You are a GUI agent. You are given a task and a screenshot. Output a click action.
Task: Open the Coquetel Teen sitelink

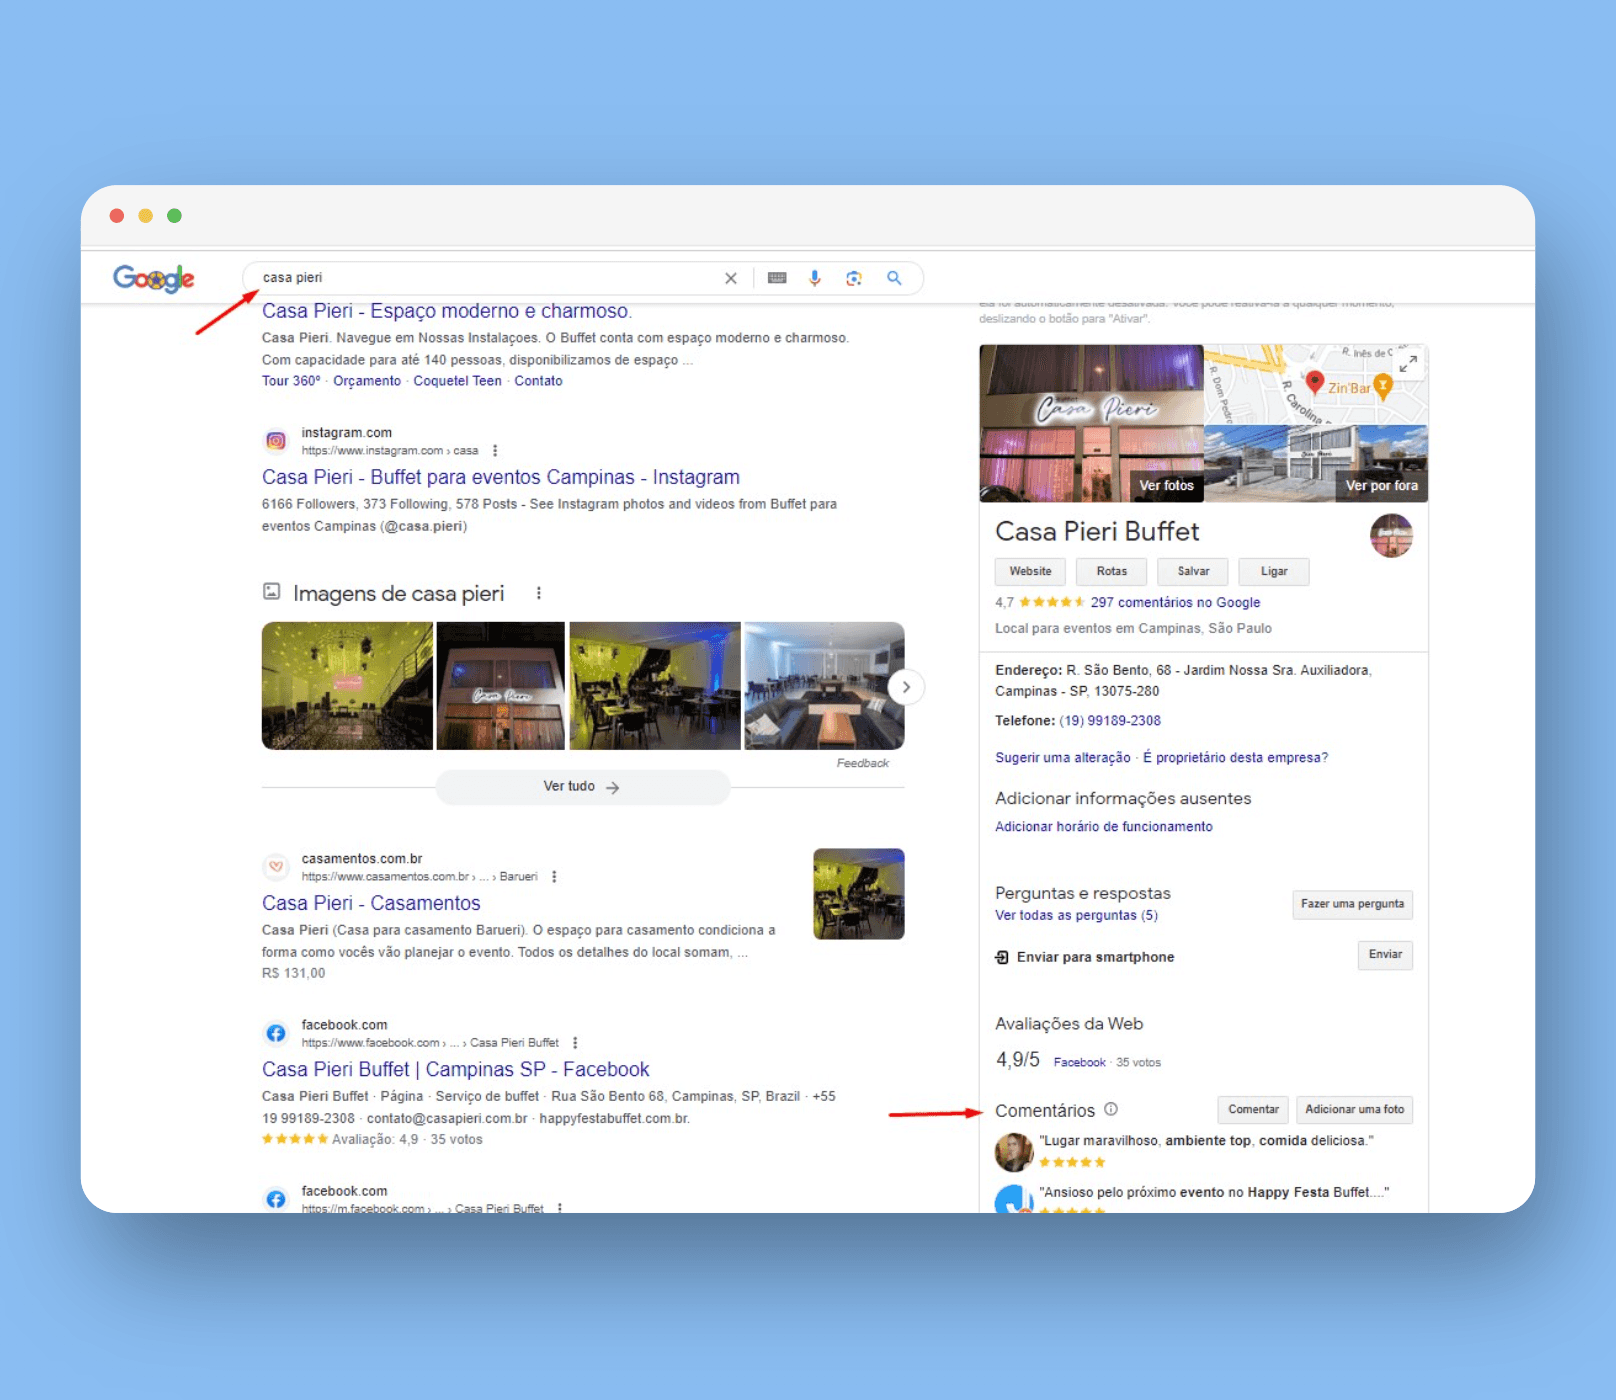[458, 381]
